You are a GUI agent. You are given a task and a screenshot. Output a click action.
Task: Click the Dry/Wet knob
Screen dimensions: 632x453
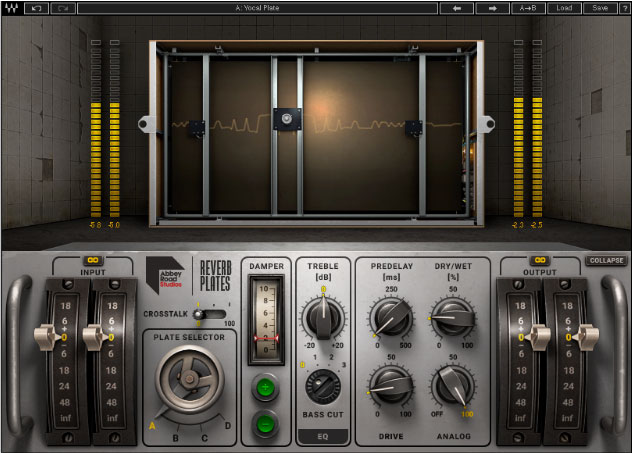click(453, 318)
